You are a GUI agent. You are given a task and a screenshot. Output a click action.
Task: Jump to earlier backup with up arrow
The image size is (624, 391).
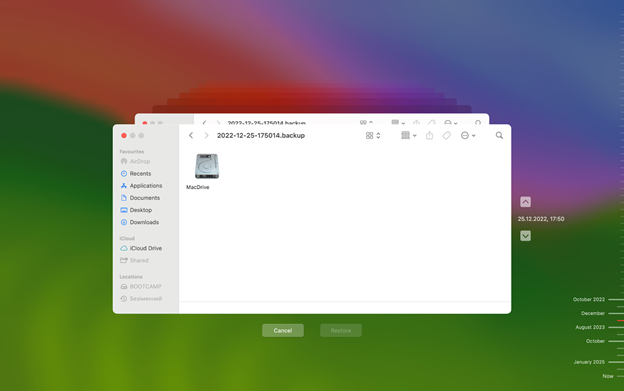(x=525, y=202)
